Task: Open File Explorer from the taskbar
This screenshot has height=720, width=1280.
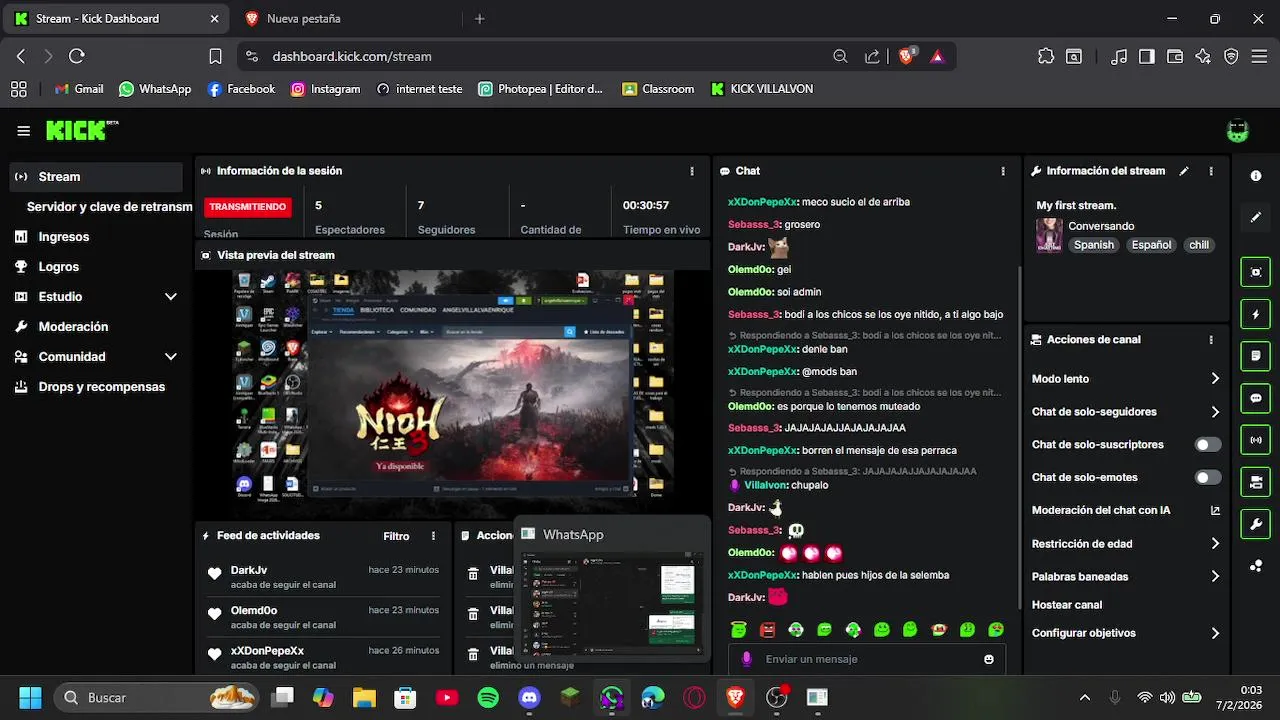Action: point(363,697)
